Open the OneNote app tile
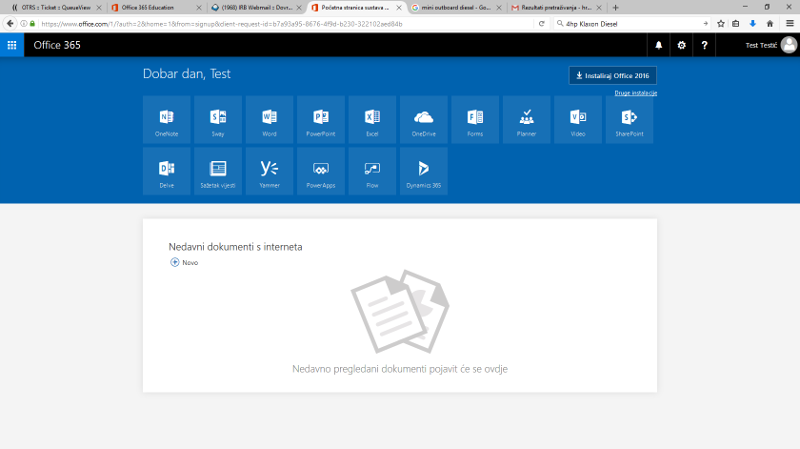Viewport: 800px width, 449px height. [x=166, y=120]
